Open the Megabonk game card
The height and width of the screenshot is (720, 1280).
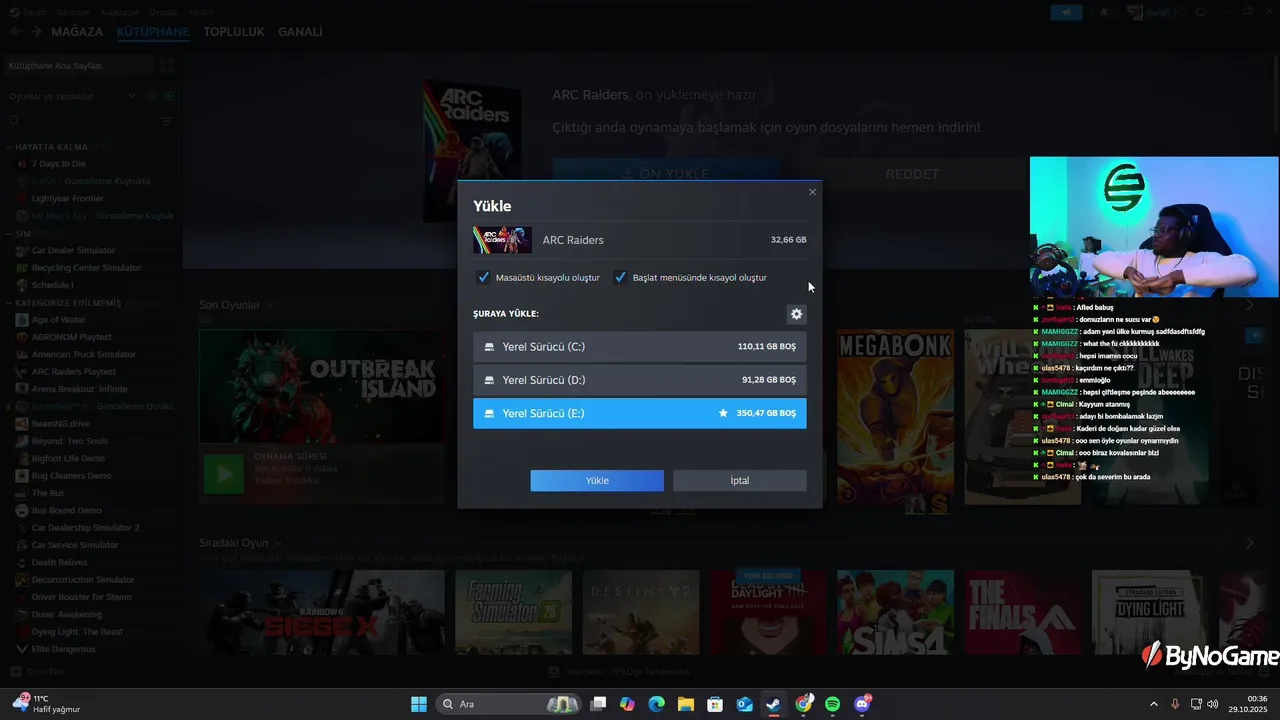pyautogui.click(x=895, y=417)
